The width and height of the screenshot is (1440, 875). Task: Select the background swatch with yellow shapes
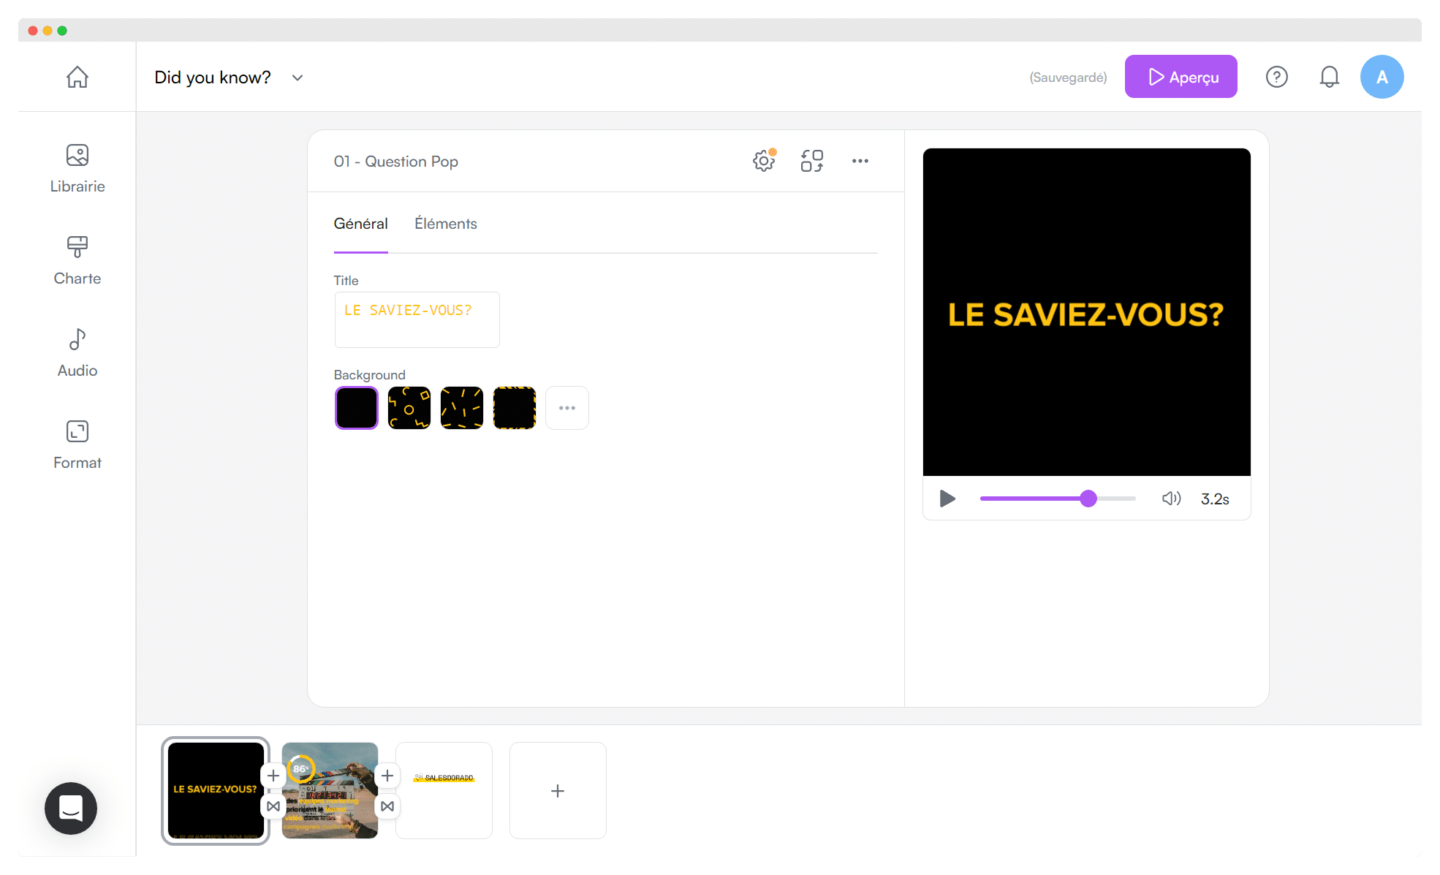409,408
